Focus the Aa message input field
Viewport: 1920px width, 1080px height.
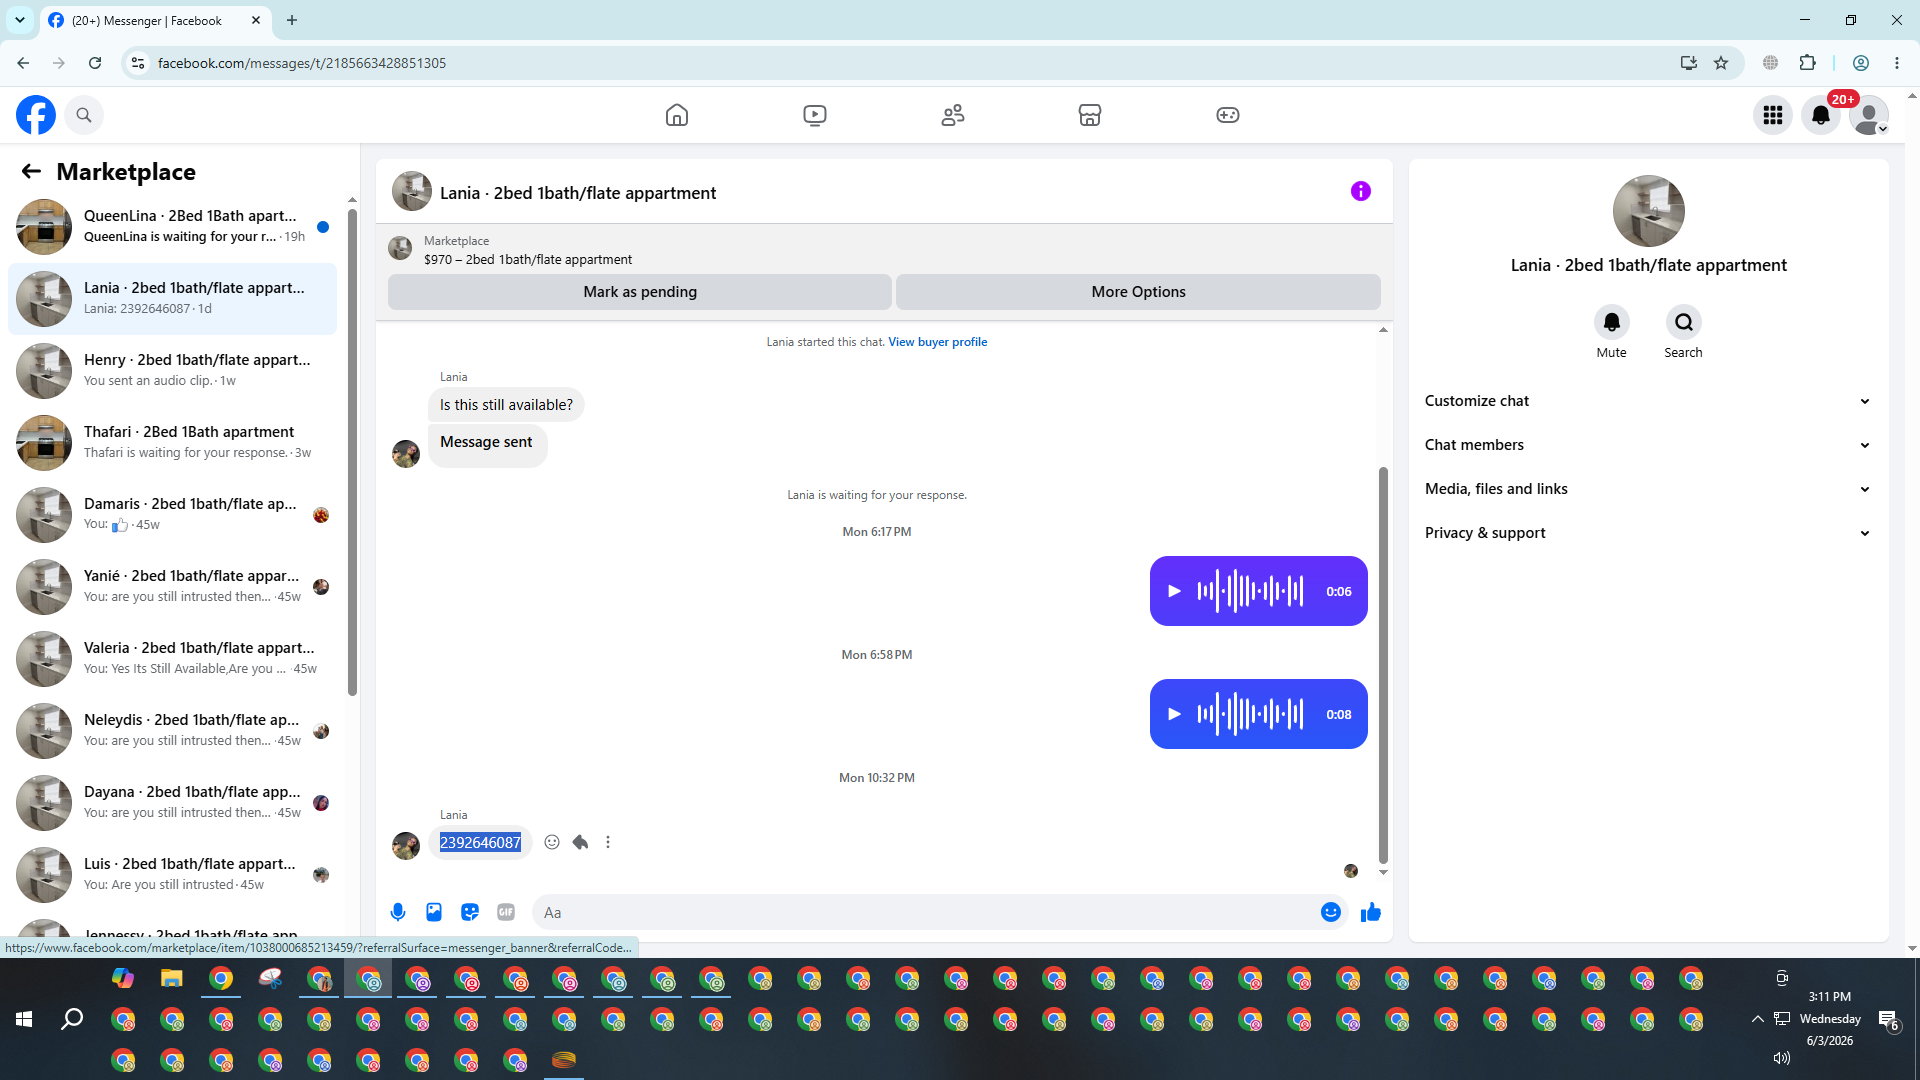point(925,912)
